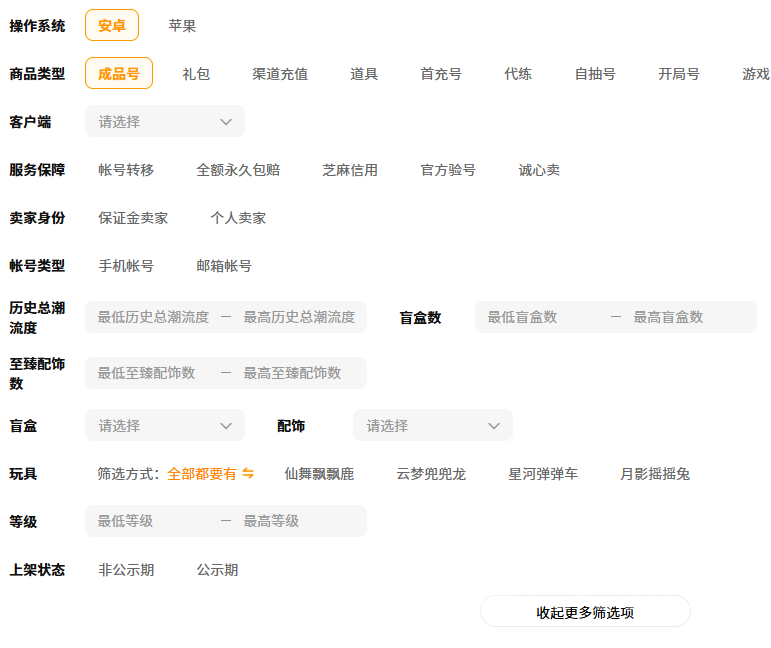Screen dimensions: 771x648
Task: Select the 月影摇摇兔 toy filter
Action: coord(655,474)
